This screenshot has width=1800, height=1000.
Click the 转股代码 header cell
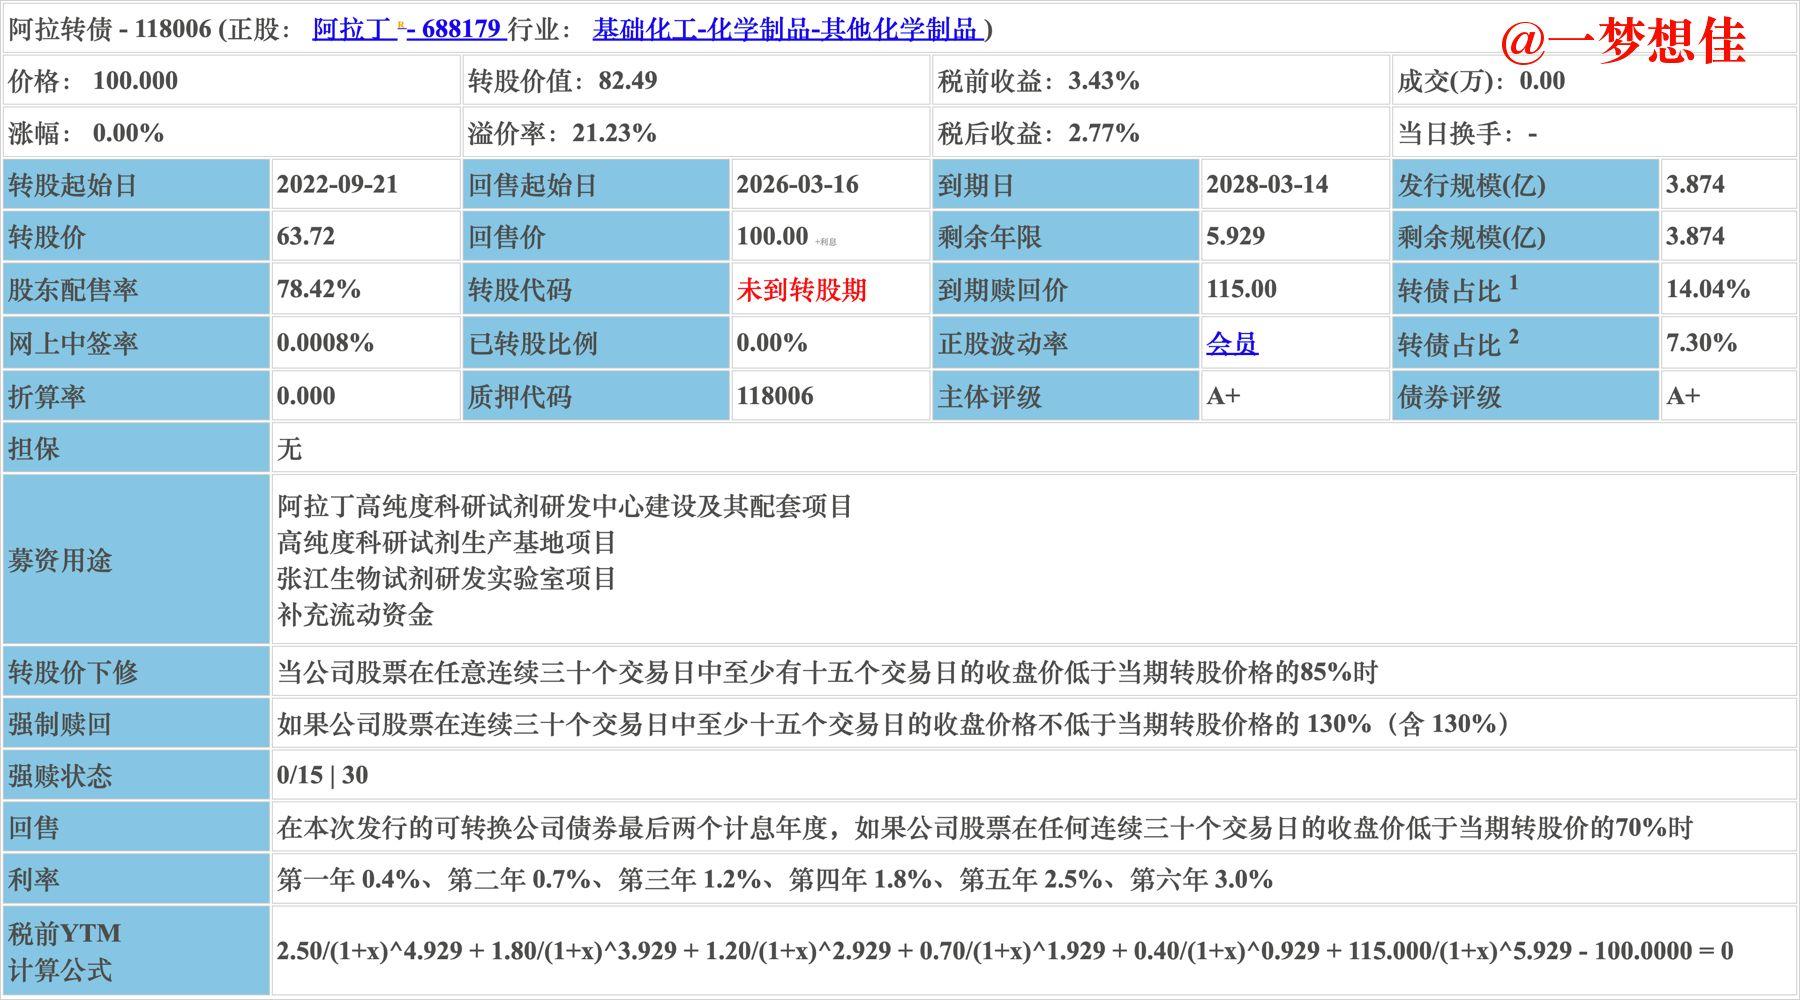pos(595,290)
